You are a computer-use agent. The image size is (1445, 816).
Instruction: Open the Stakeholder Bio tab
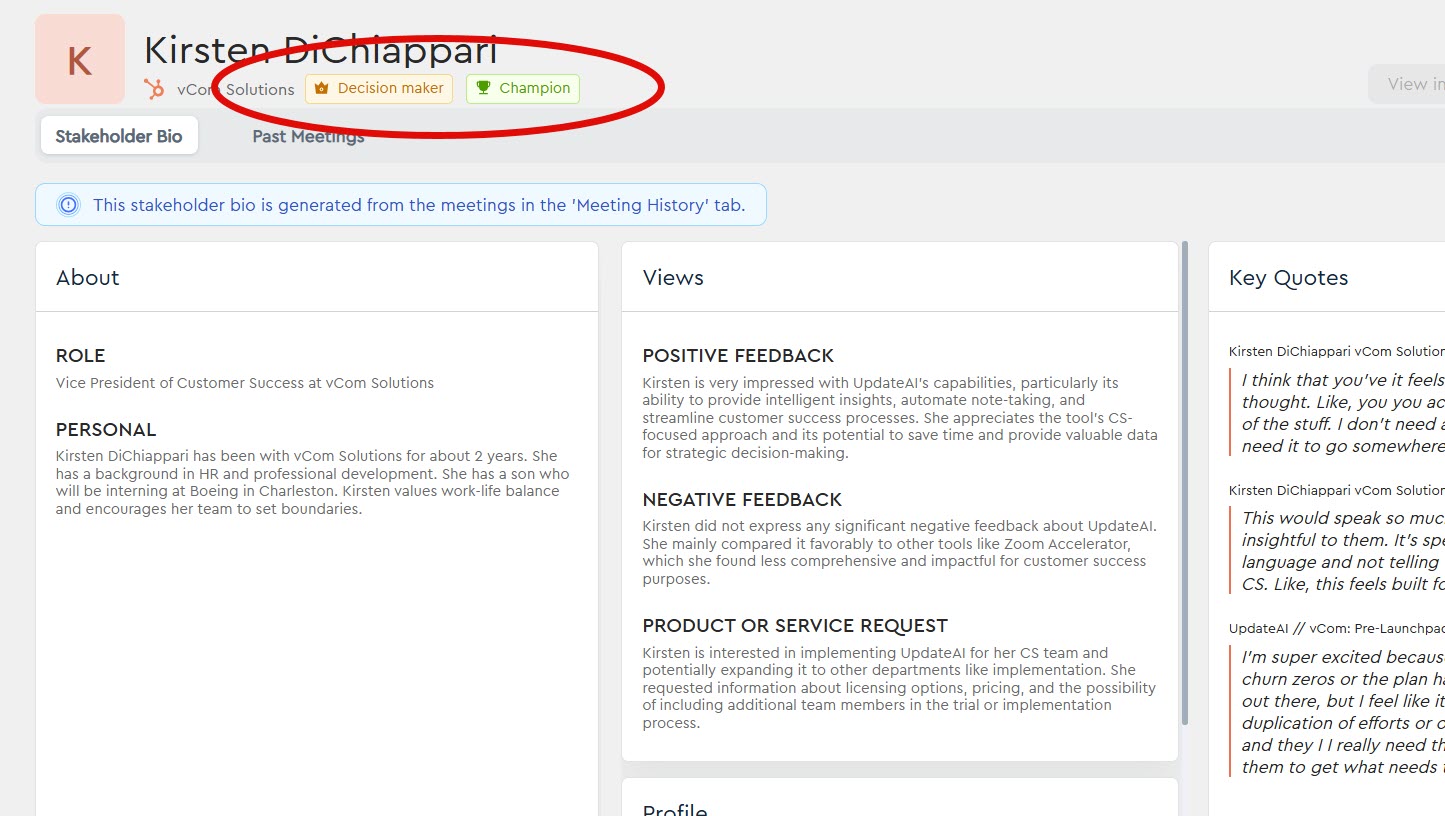click(119, 136)
